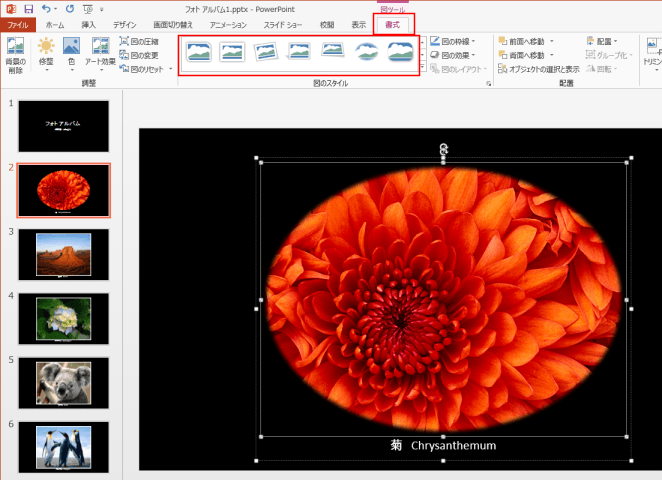Switch to the Insert (挿入) tab
The width and height of the screenshot is (662, 480).
click(89, 24)
